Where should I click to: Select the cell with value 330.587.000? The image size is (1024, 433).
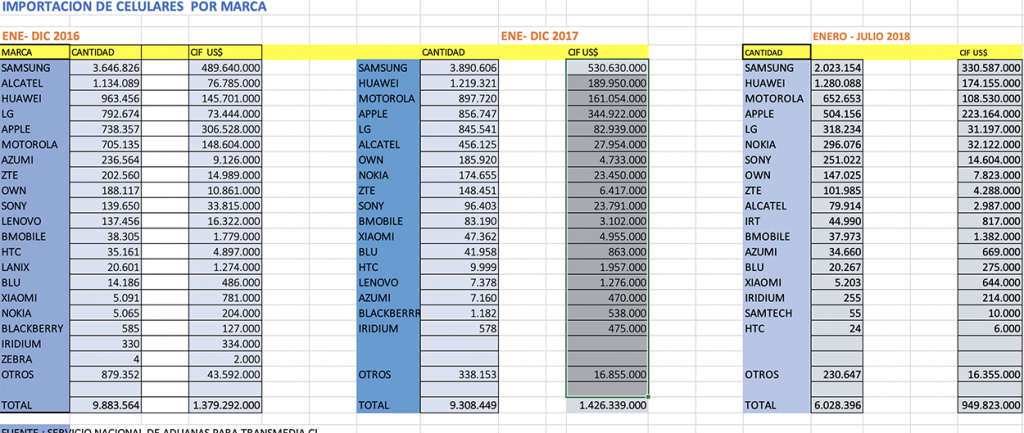(x=990, y=68)
